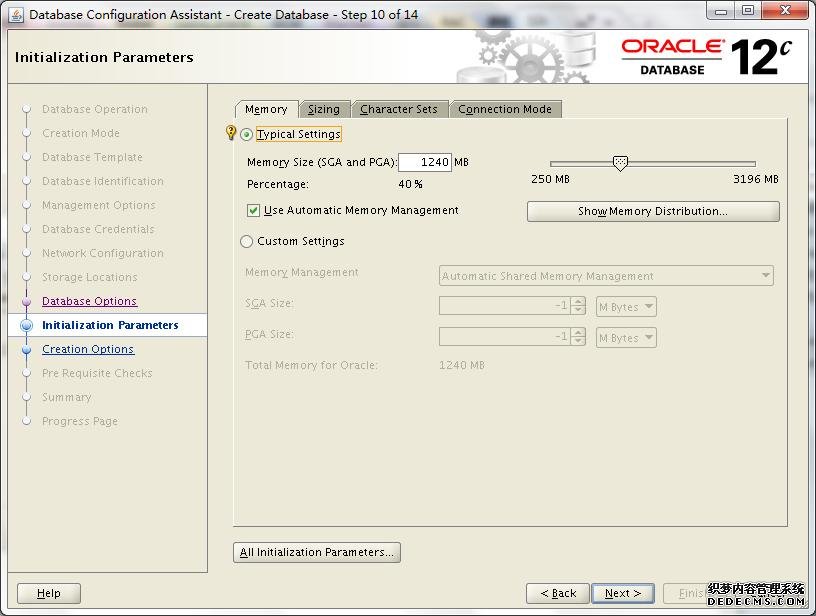Toggle Use Automatic Memory Management checkbox
The height and width of the screenshot is (616, 816).
click(253, 211)
